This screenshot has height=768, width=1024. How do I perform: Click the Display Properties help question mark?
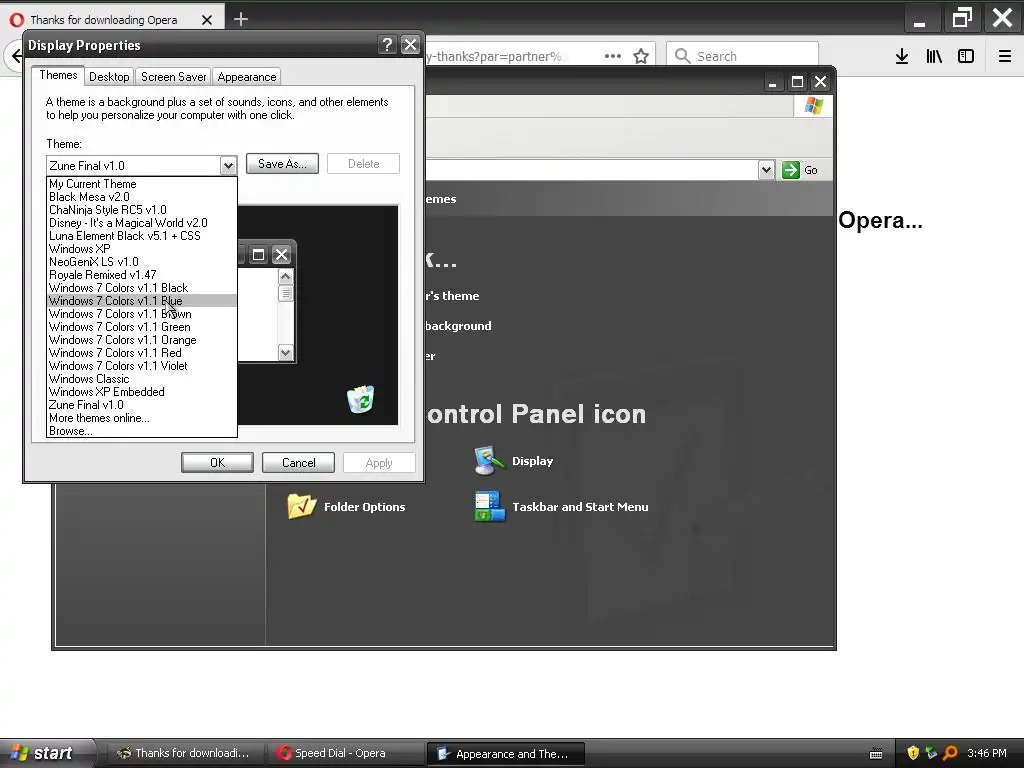click(x=387, y=44)
